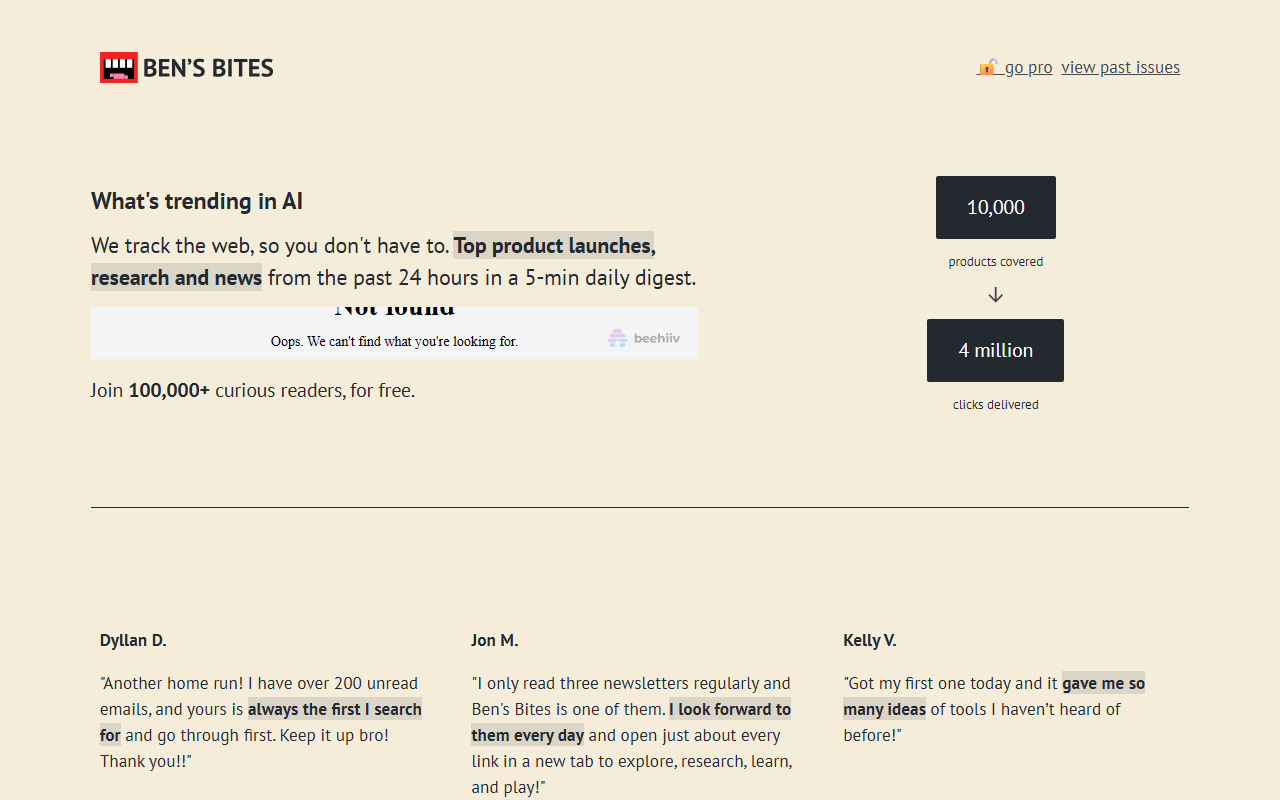Open the go pro link

1028,67
